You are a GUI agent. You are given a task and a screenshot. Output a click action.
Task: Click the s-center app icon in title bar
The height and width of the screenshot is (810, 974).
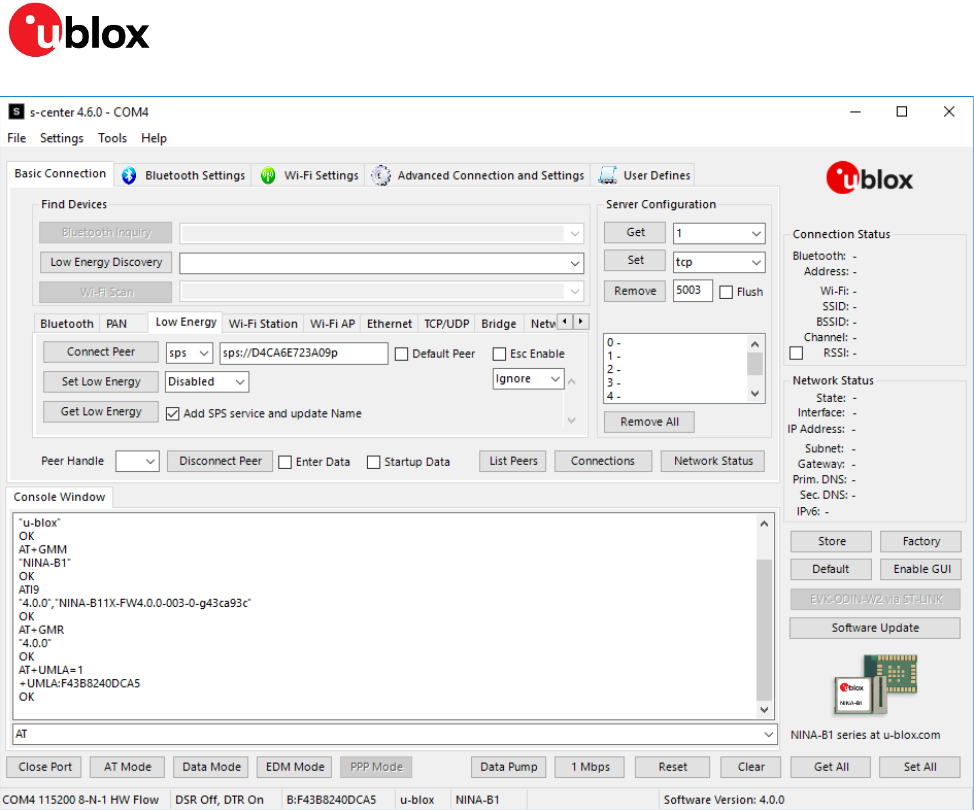click(16, 112)
